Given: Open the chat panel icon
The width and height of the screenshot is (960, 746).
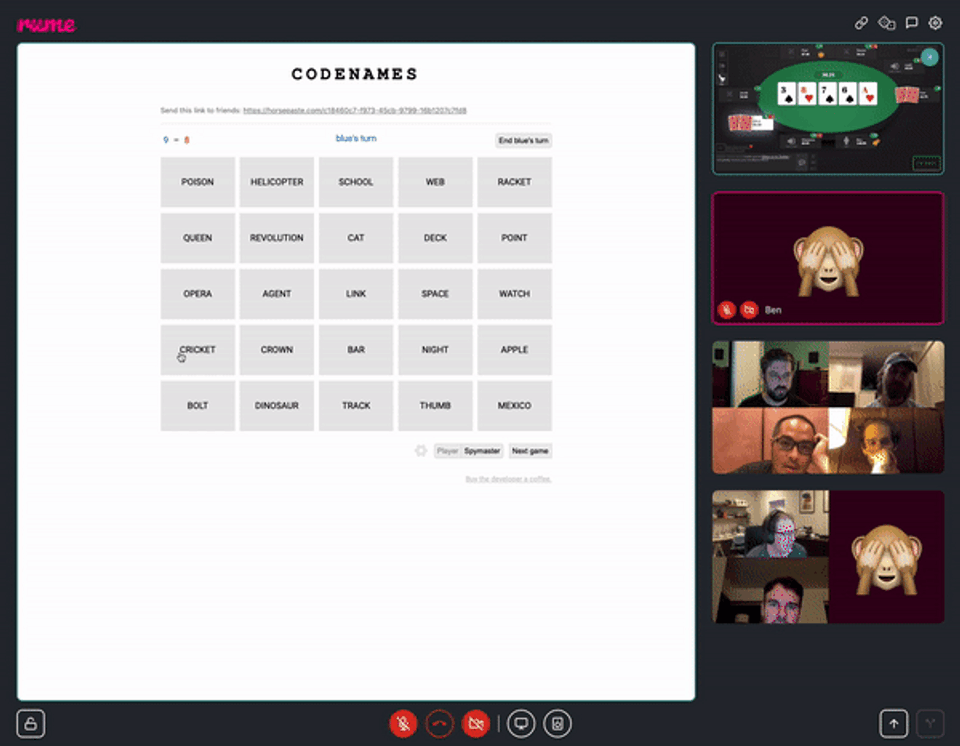Looking at the screenshot, I should click(912, 23).
